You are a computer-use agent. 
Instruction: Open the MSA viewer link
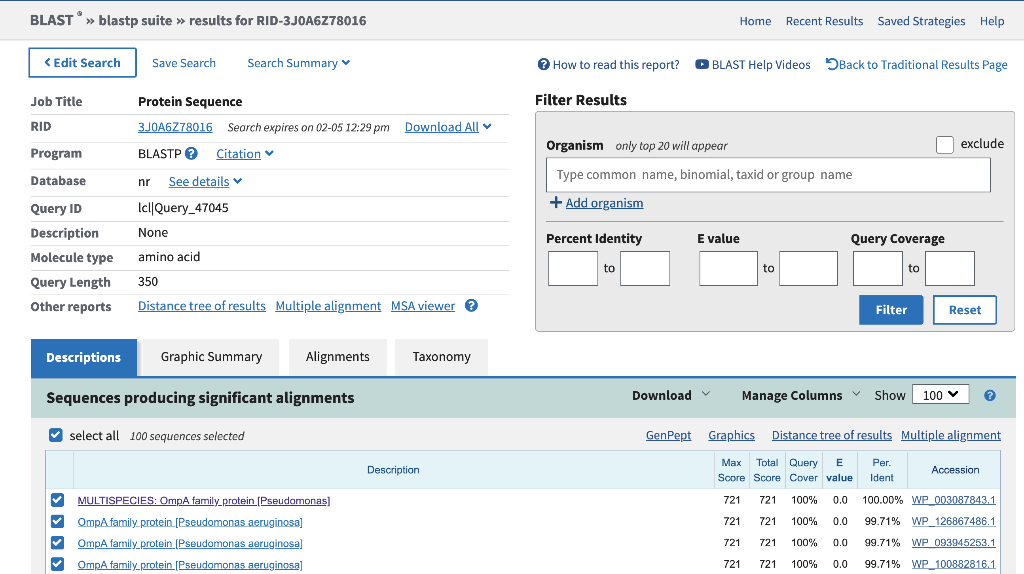(x=423, y=306)
